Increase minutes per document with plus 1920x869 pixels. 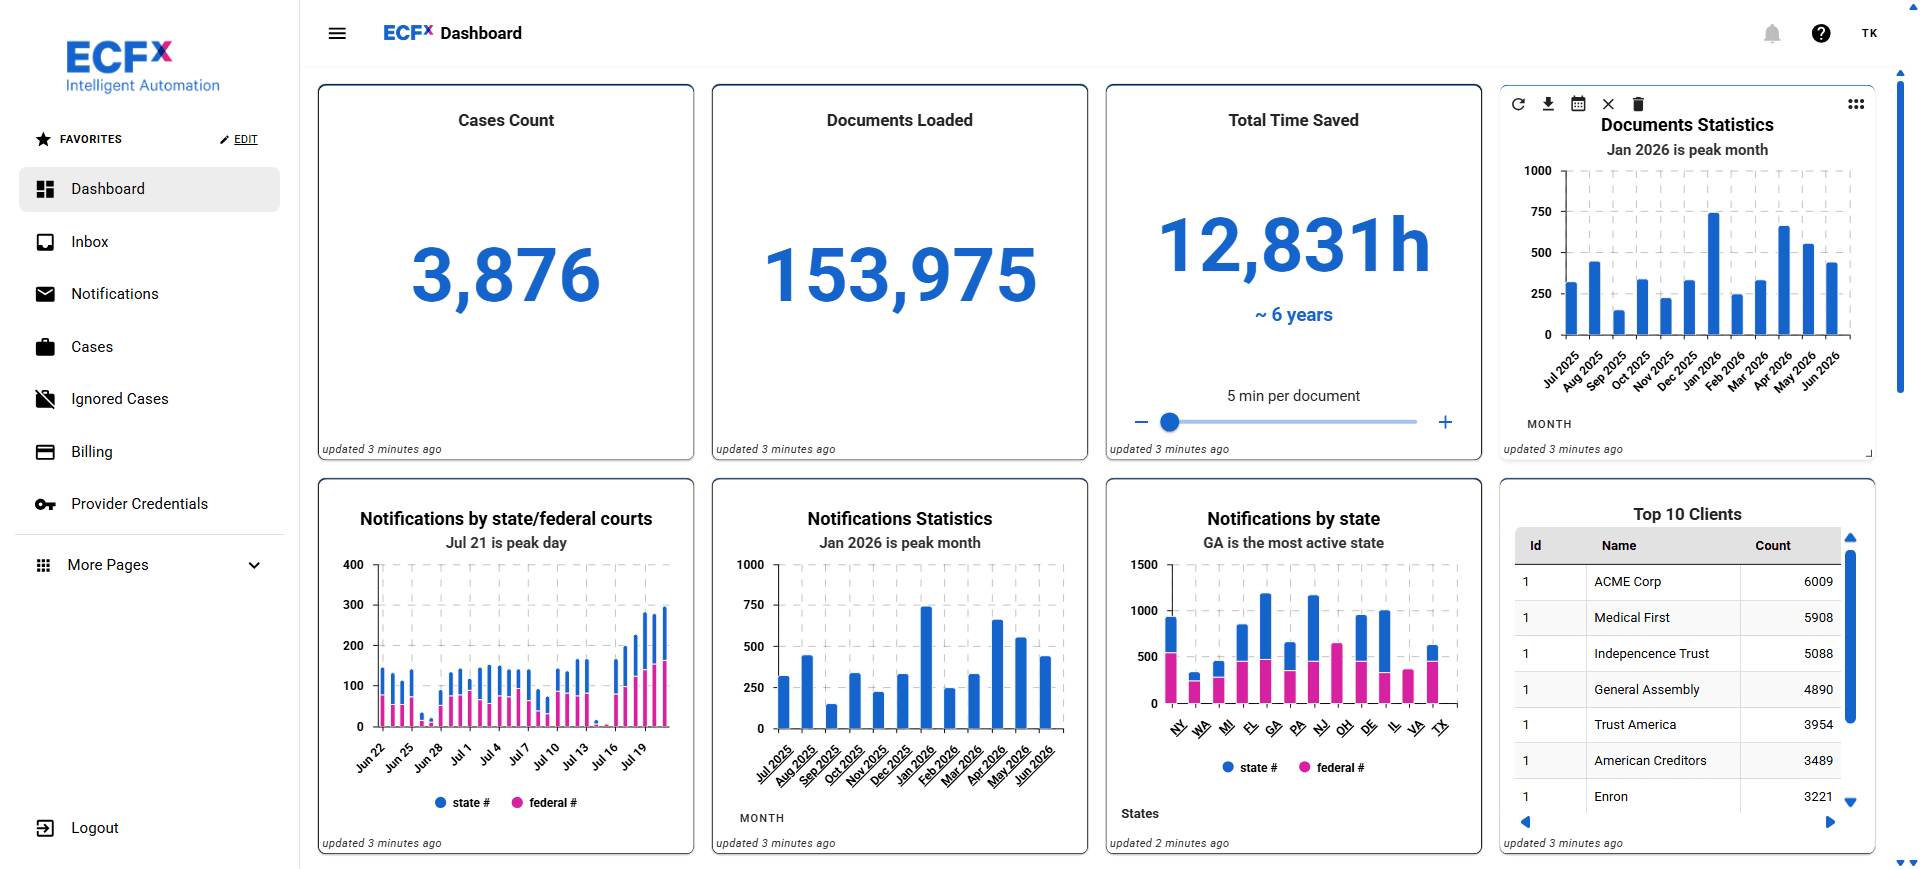pos(1445,422)
